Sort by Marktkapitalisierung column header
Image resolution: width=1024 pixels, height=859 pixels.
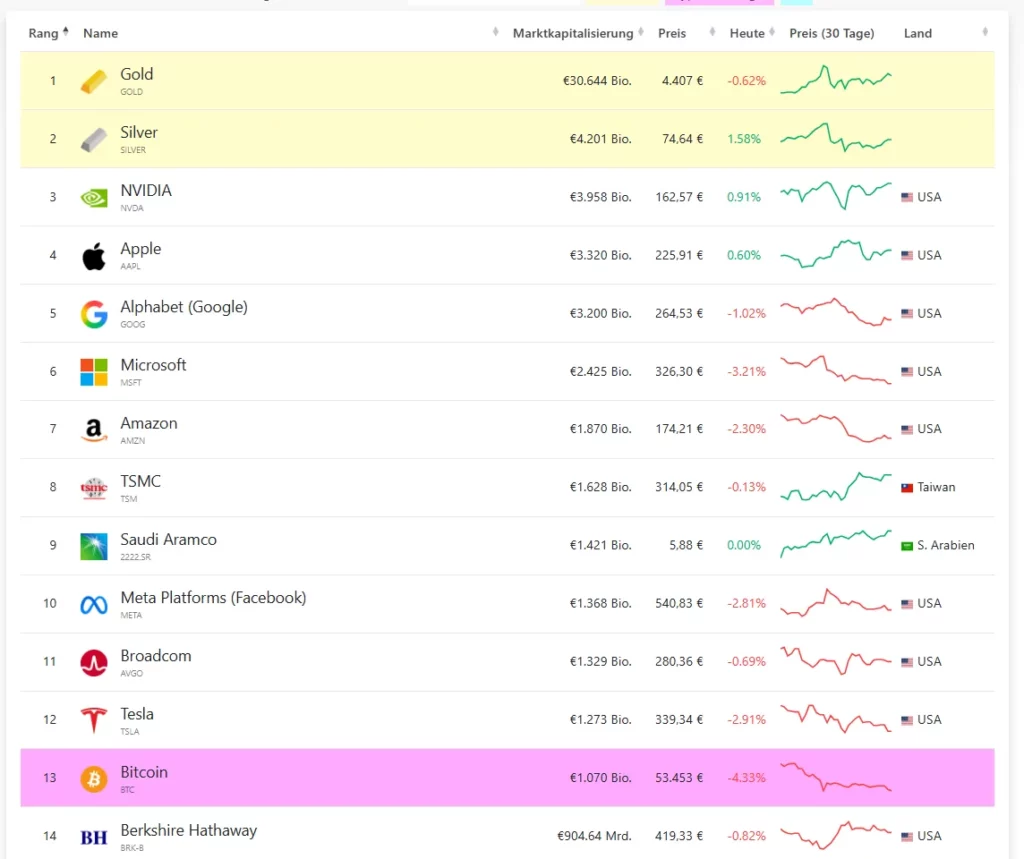(573, 33)
